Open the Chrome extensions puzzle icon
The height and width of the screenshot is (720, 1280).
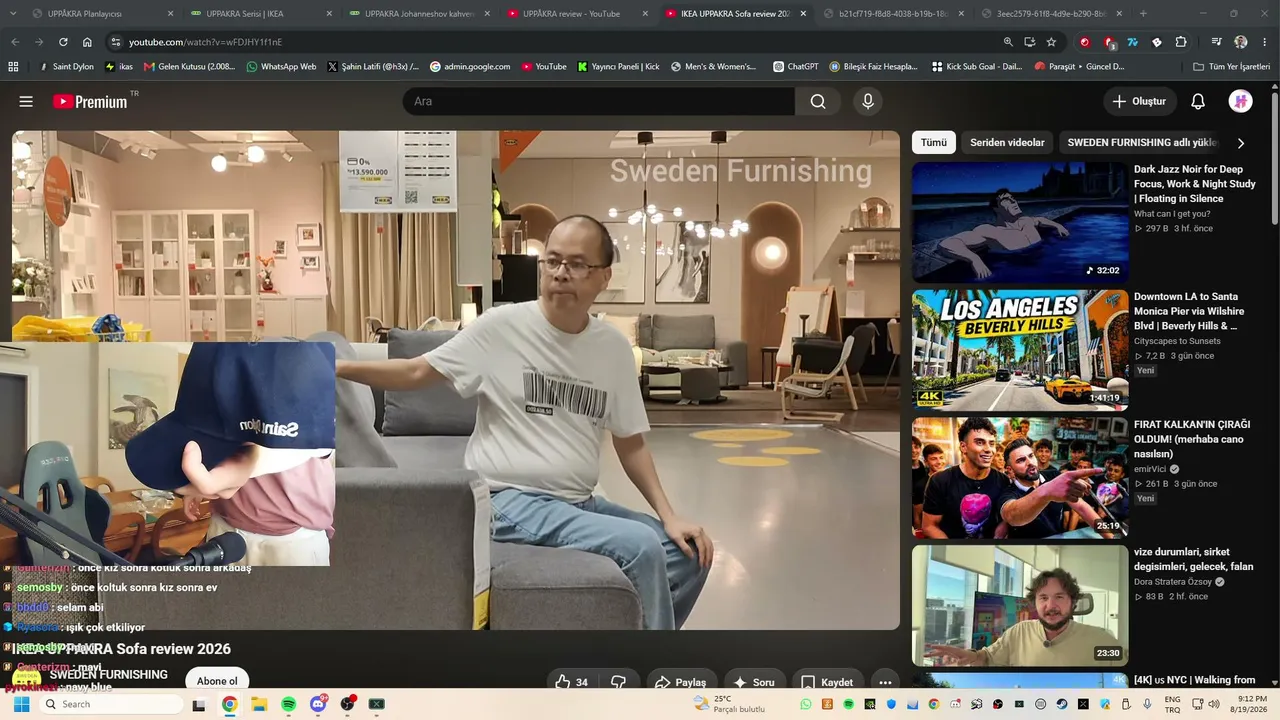(x=1181, y=42)
